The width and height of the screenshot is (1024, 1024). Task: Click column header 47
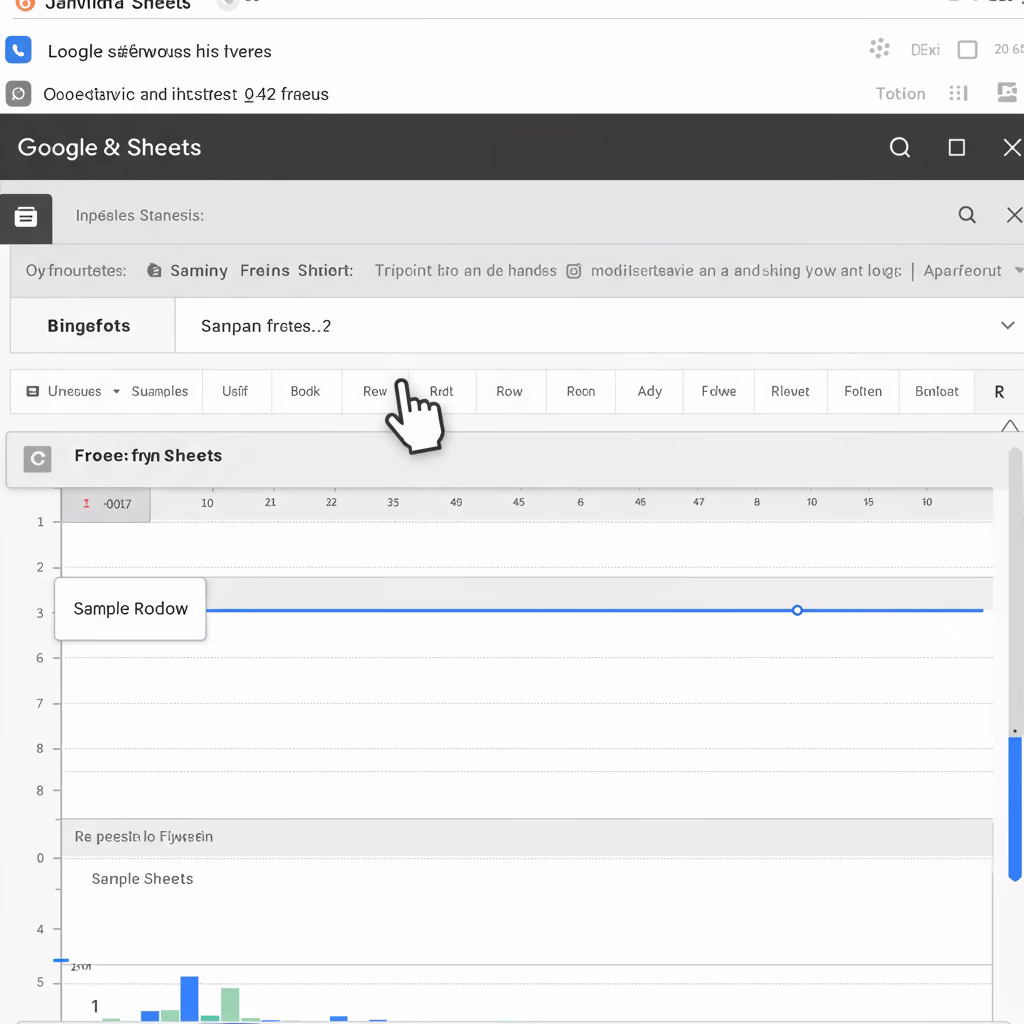(699, 502)
